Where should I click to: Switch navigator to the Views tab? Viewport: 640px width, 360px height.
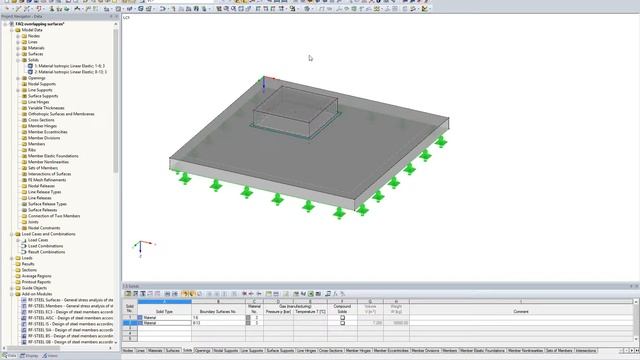click(50, 356)
